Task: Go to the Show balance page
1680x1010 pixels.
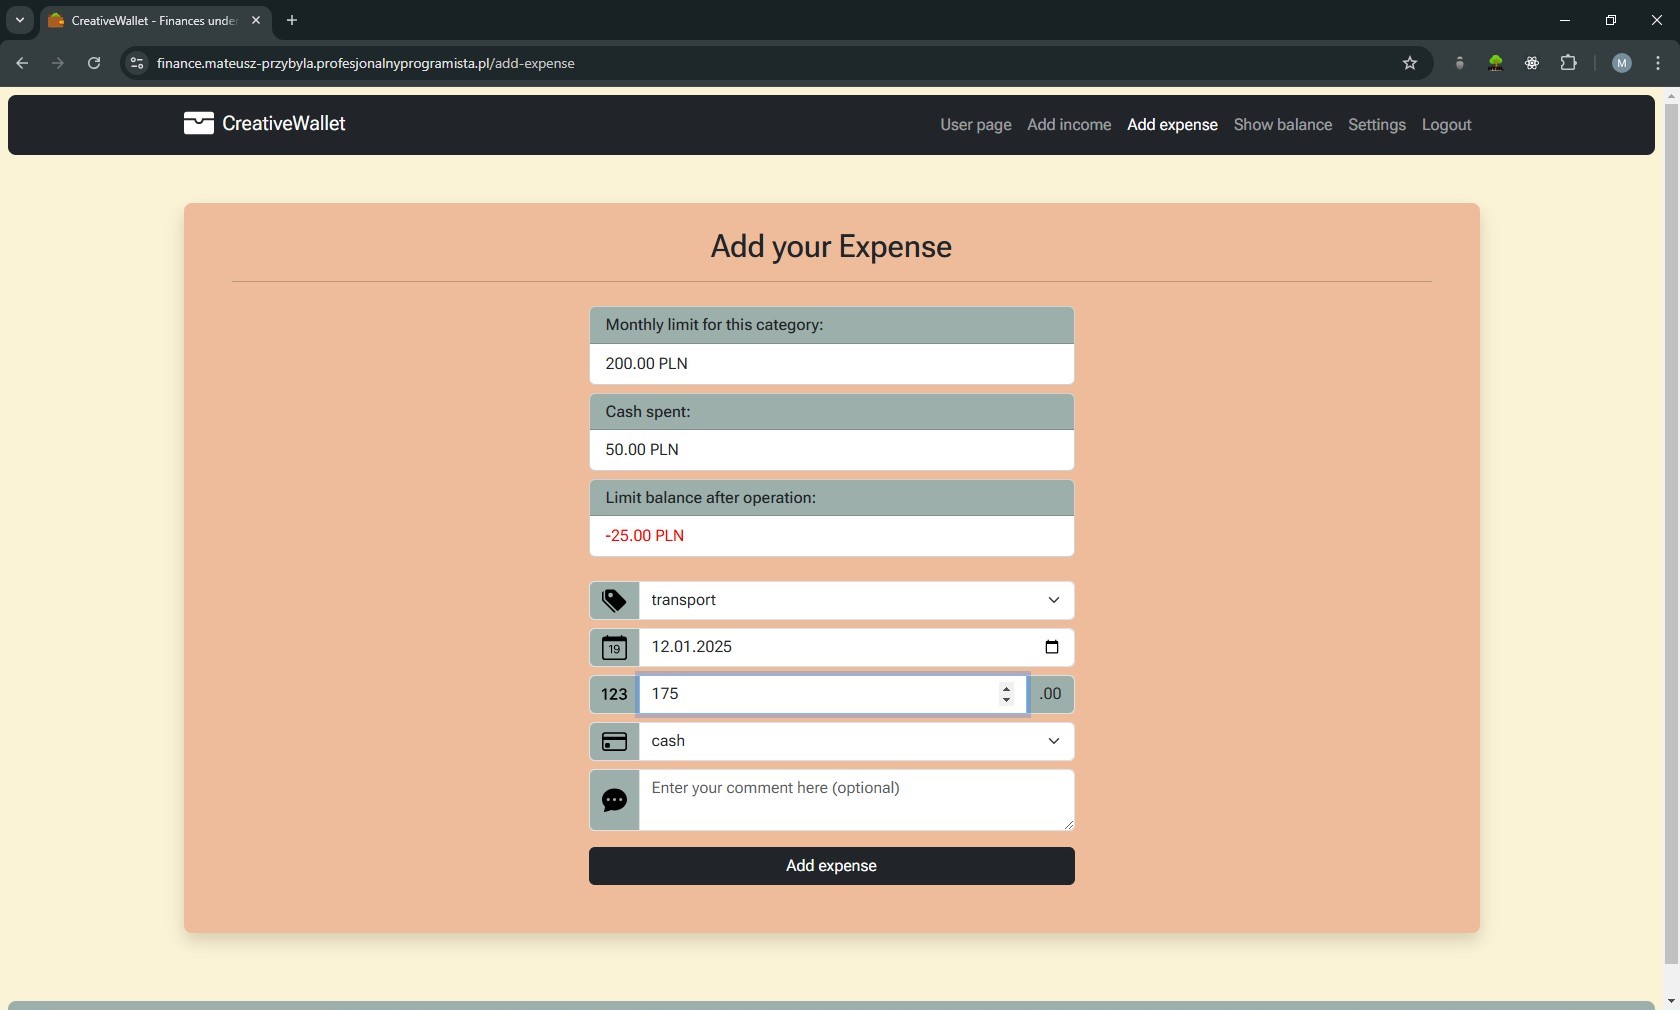Action: click(x=1282, y=125)
